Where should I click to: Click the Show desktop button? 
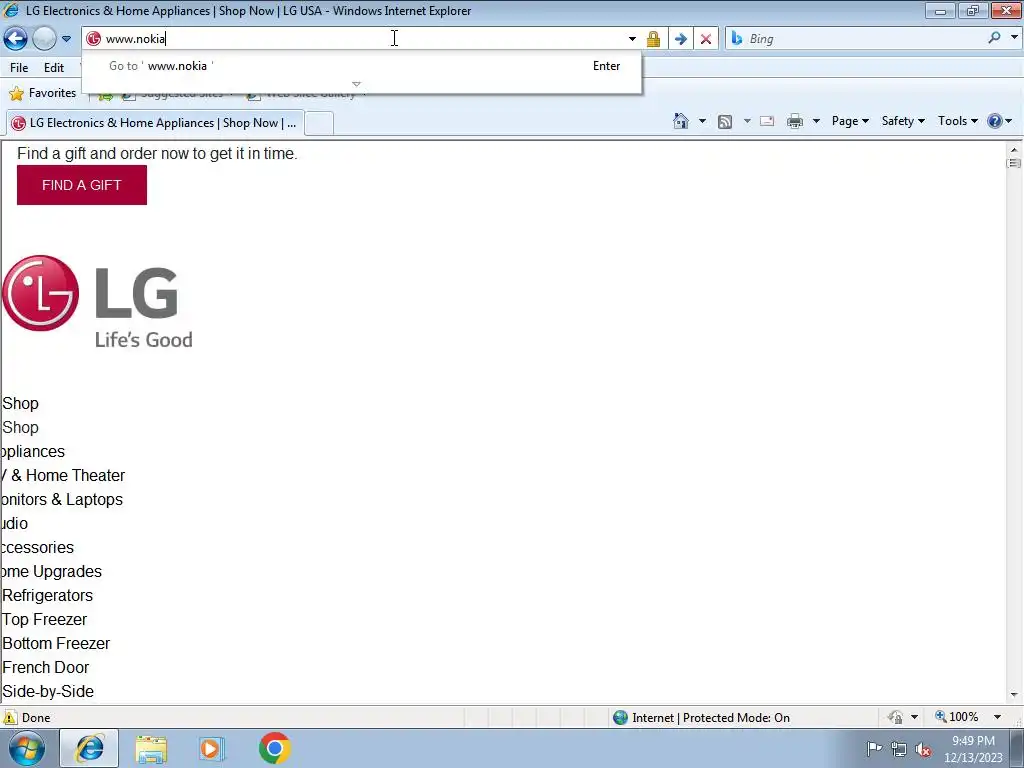[1017, 748]
